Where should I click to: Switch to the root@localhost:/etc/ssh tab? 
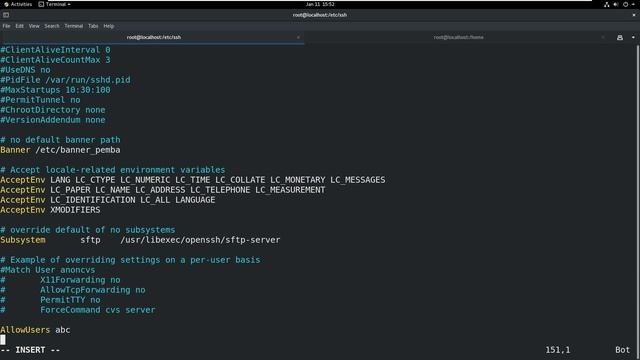click(153, 37)
